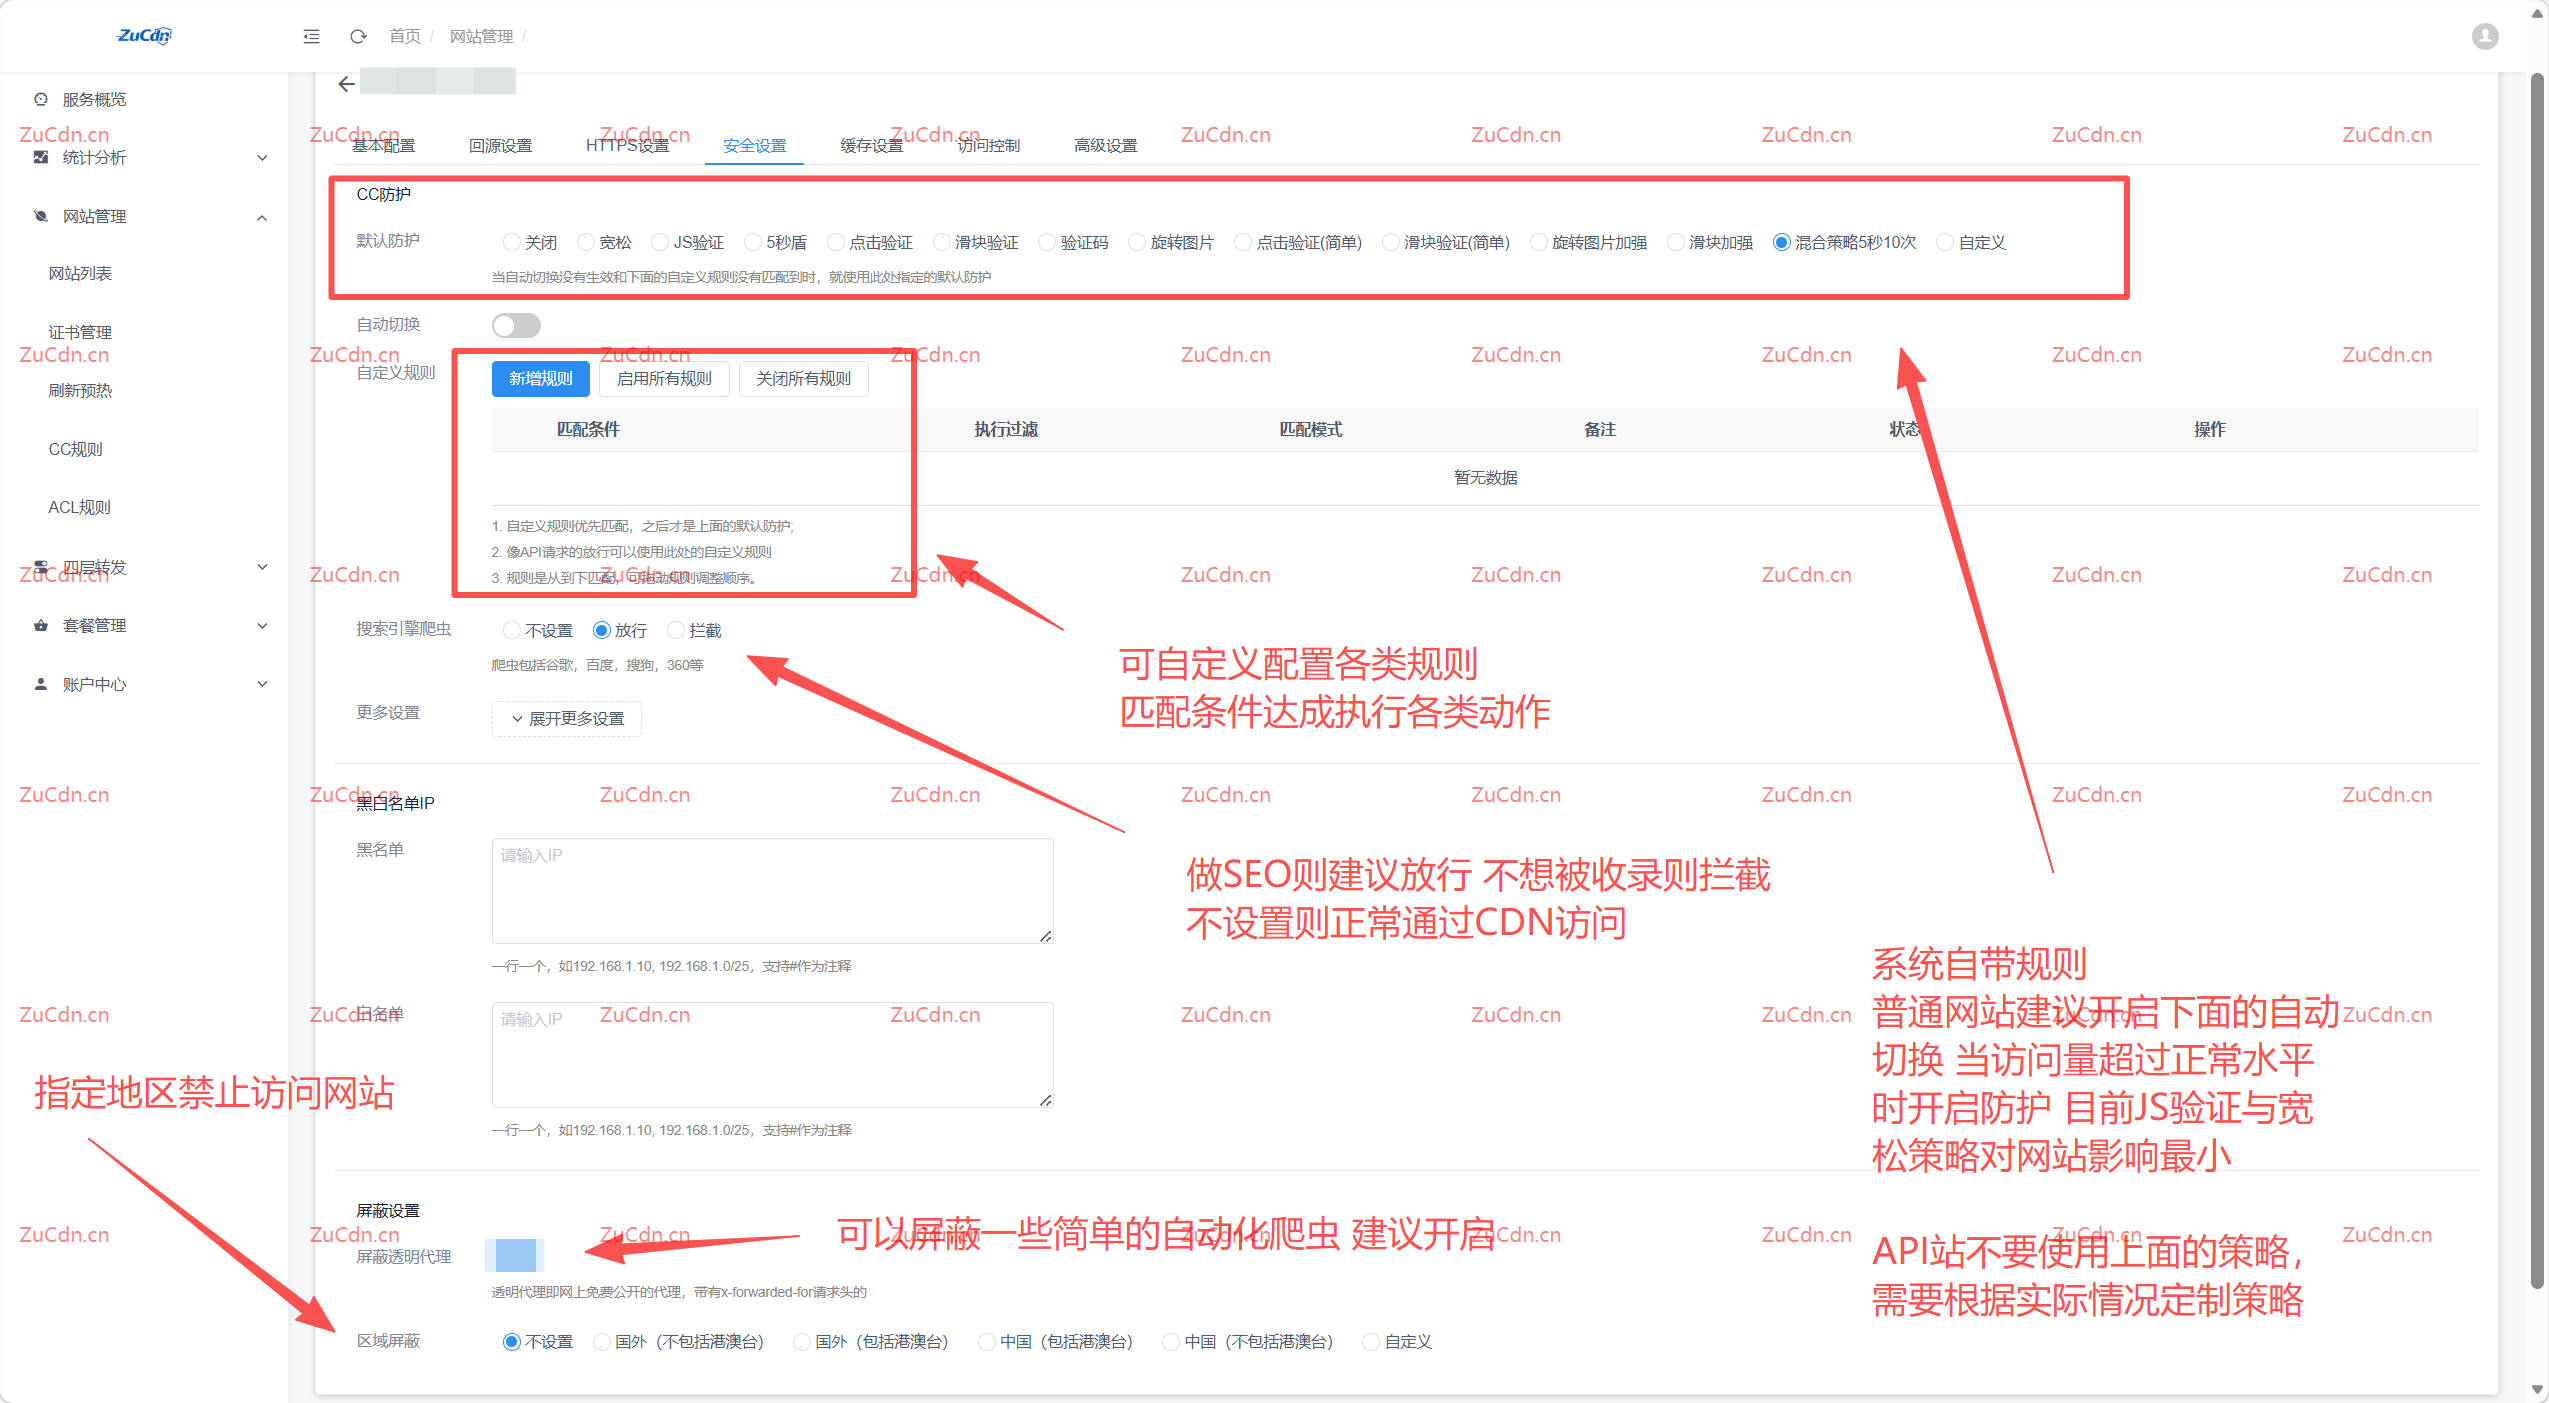Open the user avatar icon top right
The height and width of the screenshot is (1403, 2549).
pos(2484,36)
